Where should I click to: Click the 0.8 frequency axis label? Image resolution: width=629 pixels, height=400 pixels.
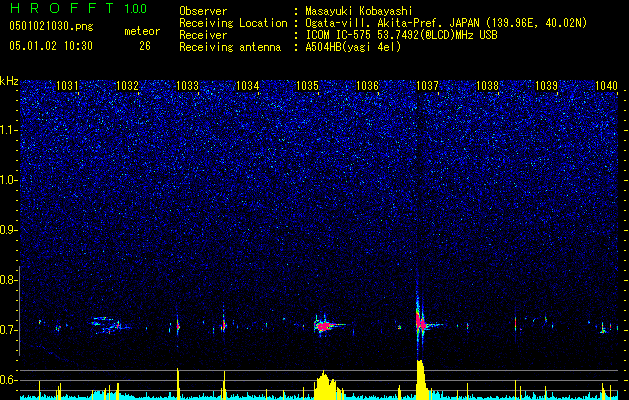pyautogui.click(x=9, y=280)
